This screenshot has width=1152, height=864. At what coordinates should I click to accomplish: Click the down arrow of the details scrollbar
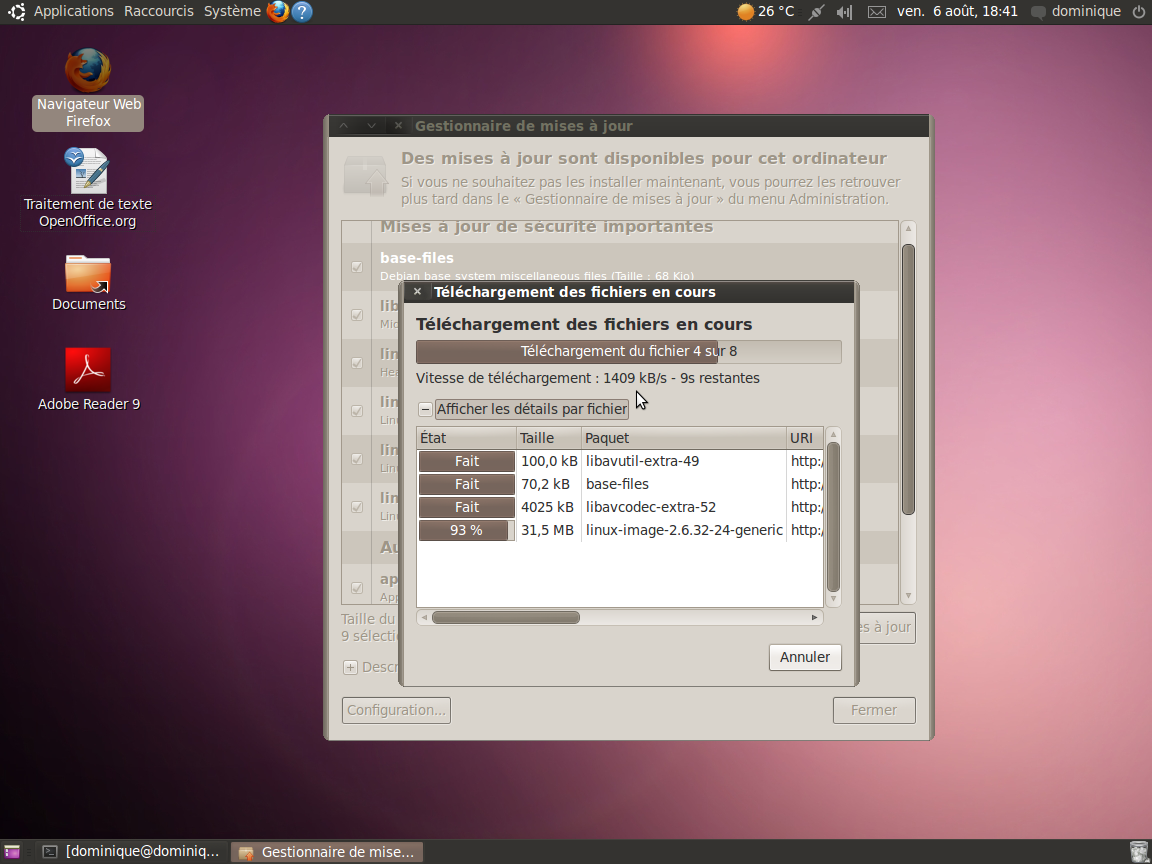pos(833,600)
